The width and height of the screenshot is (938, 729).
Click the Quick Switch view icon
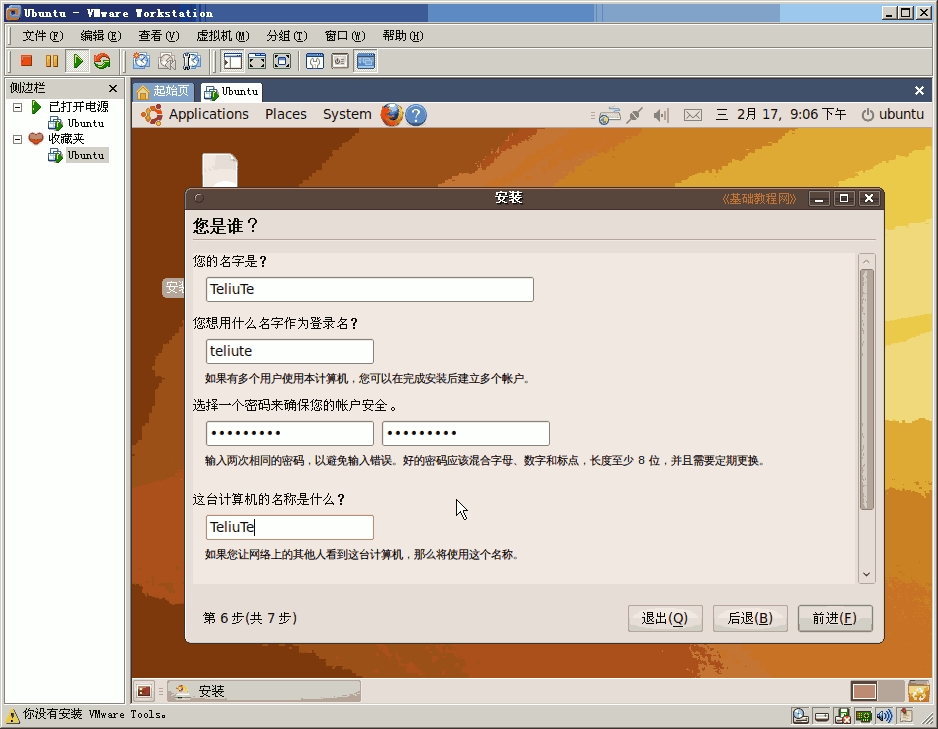(x=257, y=61)
